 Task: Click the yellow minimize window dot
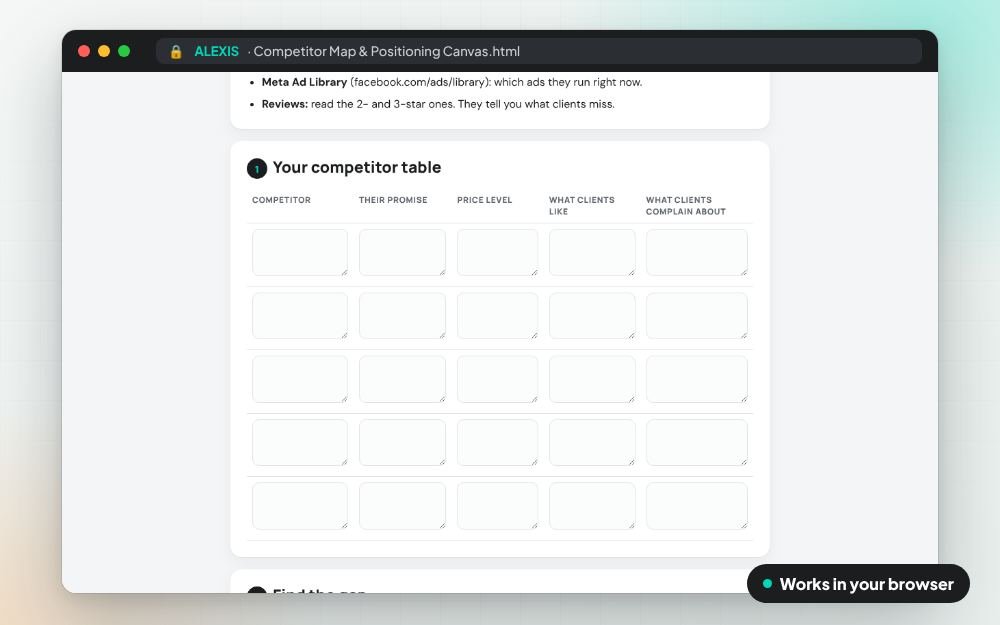(x=104, y=51)
